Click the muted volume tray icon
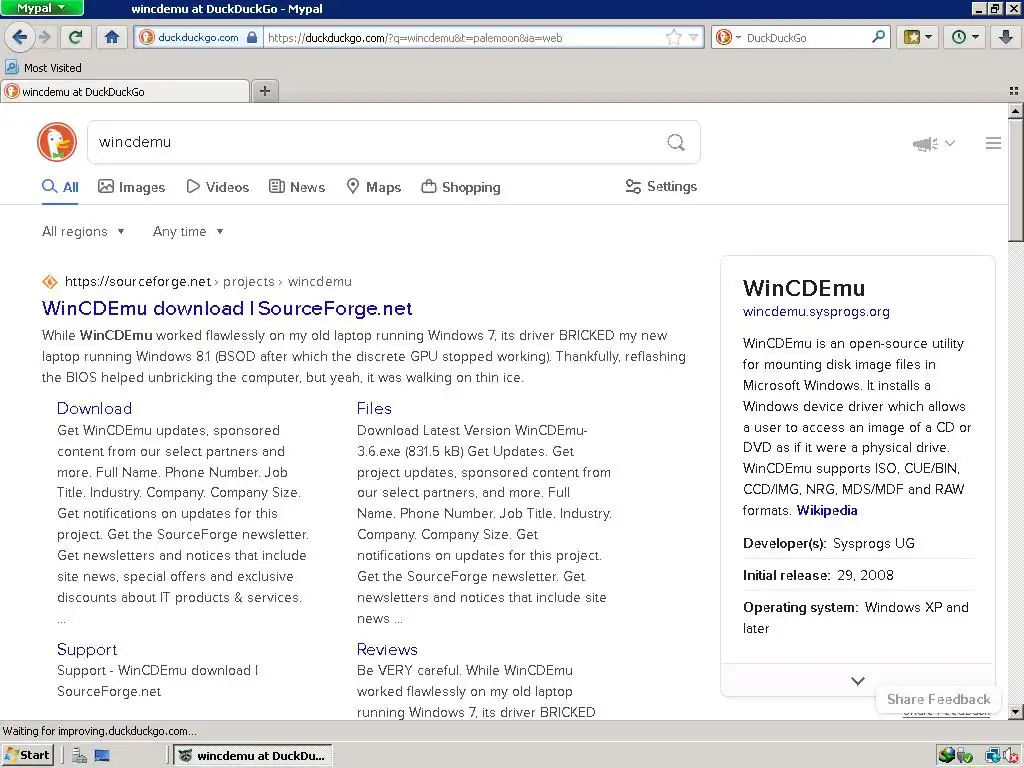 pos(1011,756)
